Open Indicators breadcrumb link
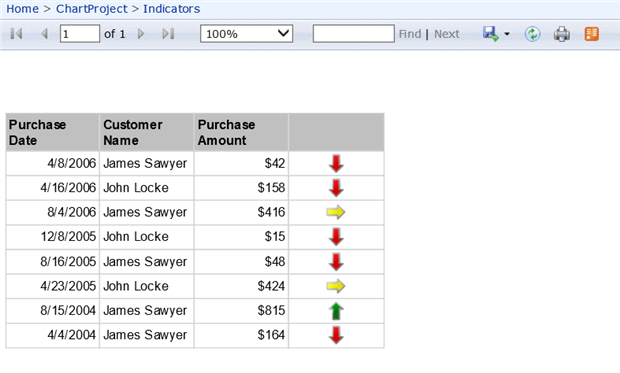Viewport: 620px width, 373px height. 172,9
